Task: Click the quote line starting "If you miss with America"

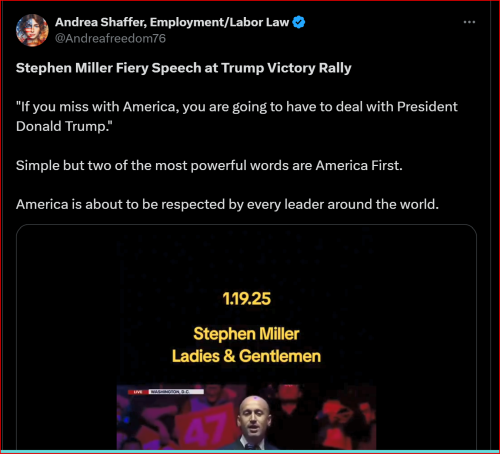Action: tap(237, 107)
